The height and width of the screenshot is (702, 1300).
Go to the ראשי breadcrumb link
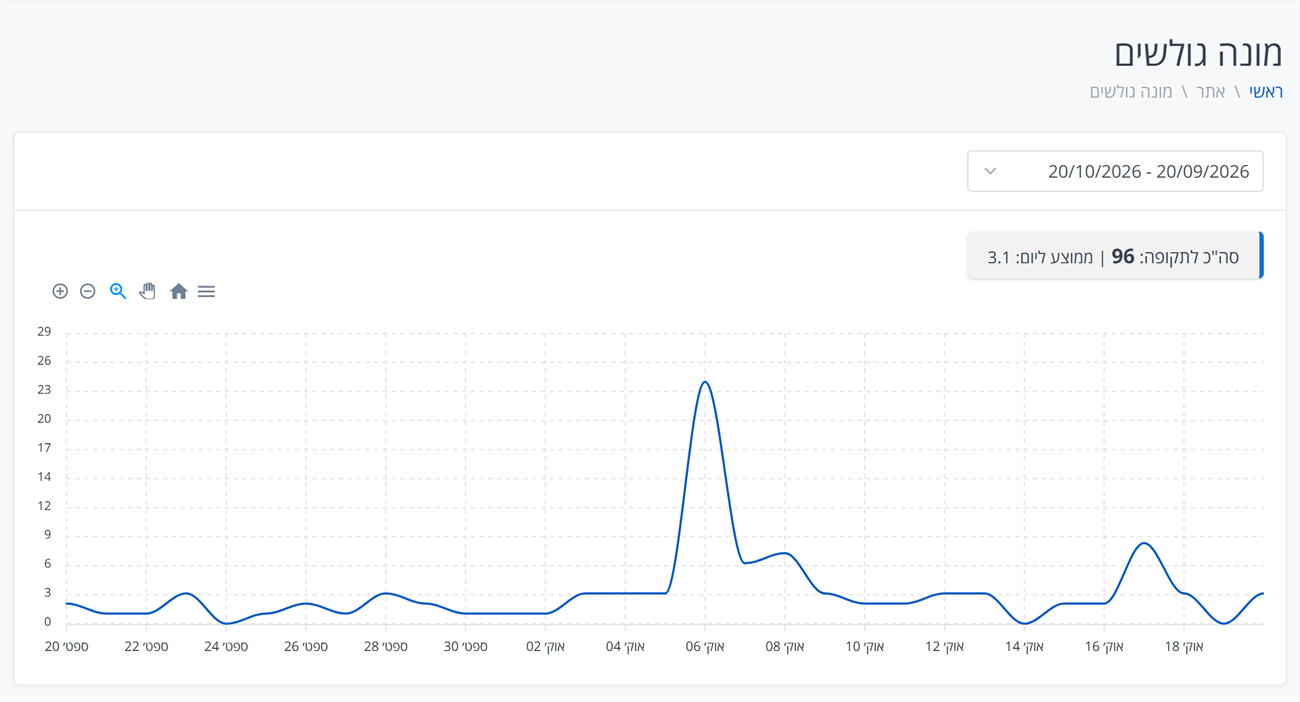point(1266,92)
